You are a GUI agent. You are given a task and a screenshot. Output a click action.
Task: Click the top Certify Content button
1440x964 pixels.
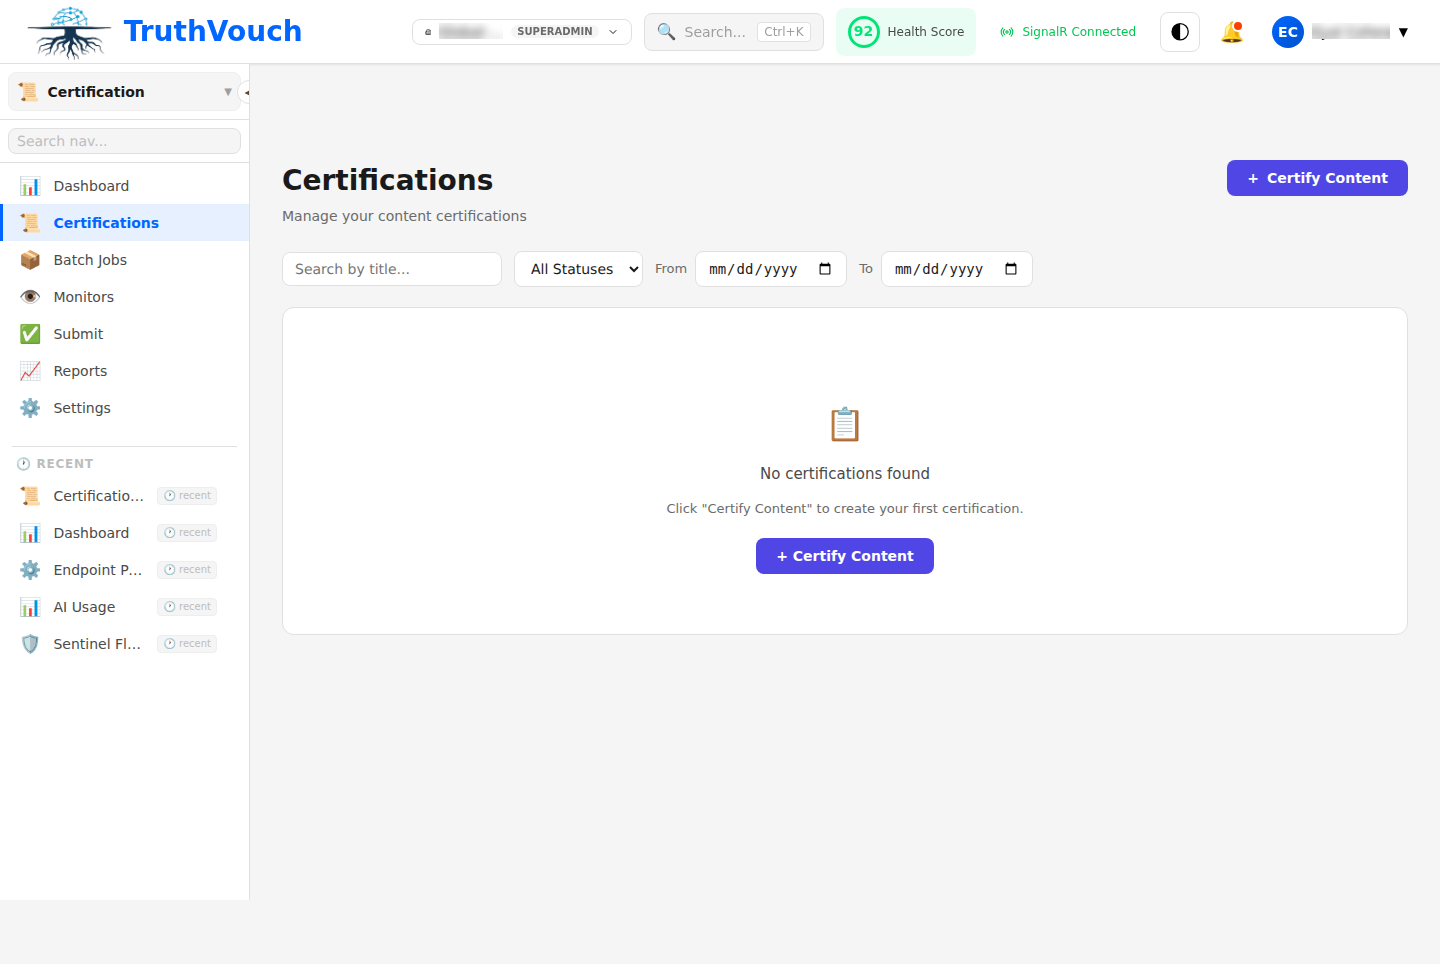click(x=1317, y=177)
